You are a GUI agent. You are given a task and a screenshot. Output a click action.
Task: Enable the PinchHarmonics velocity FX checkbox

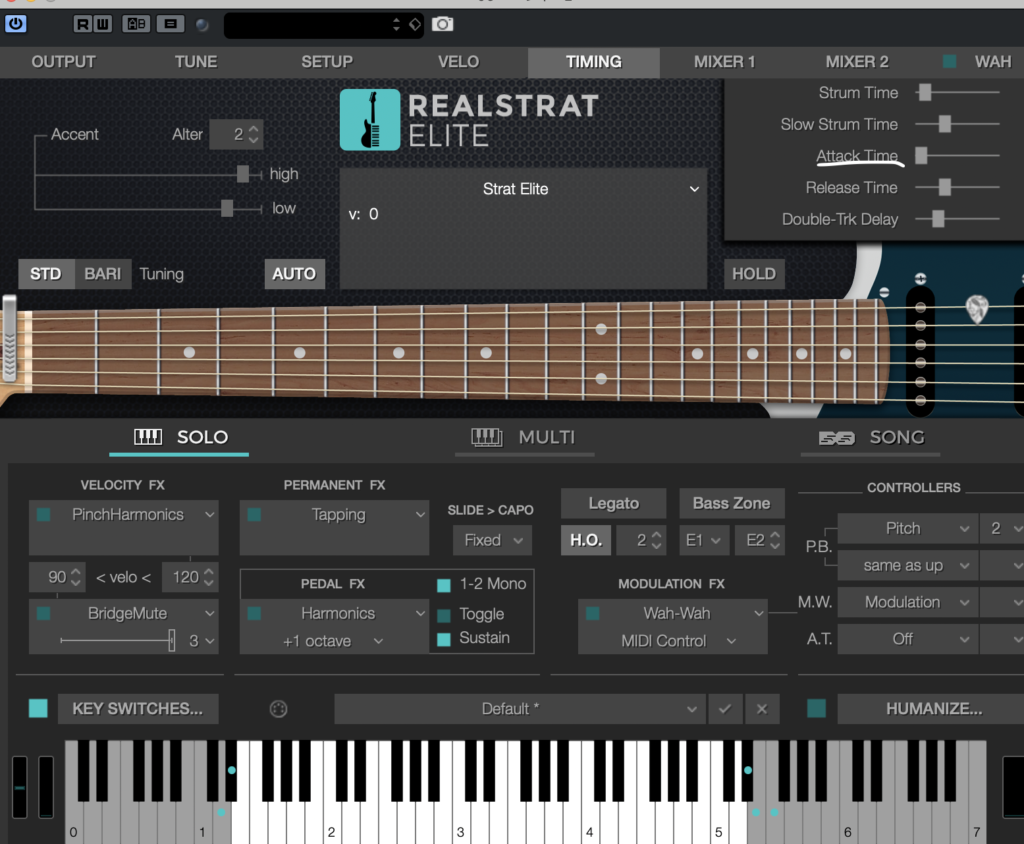(44, 515)
